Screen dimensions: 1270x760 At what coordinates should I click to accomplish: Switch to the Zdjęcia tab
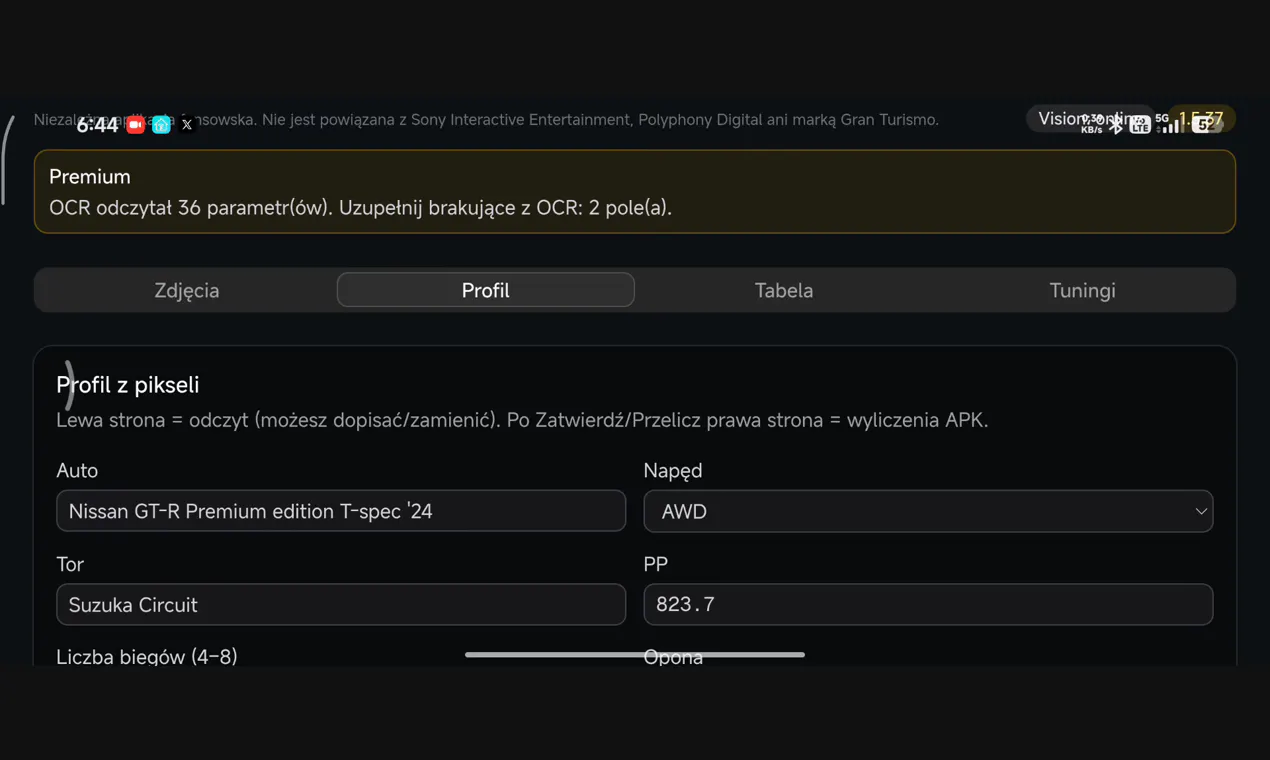[187, 290]
